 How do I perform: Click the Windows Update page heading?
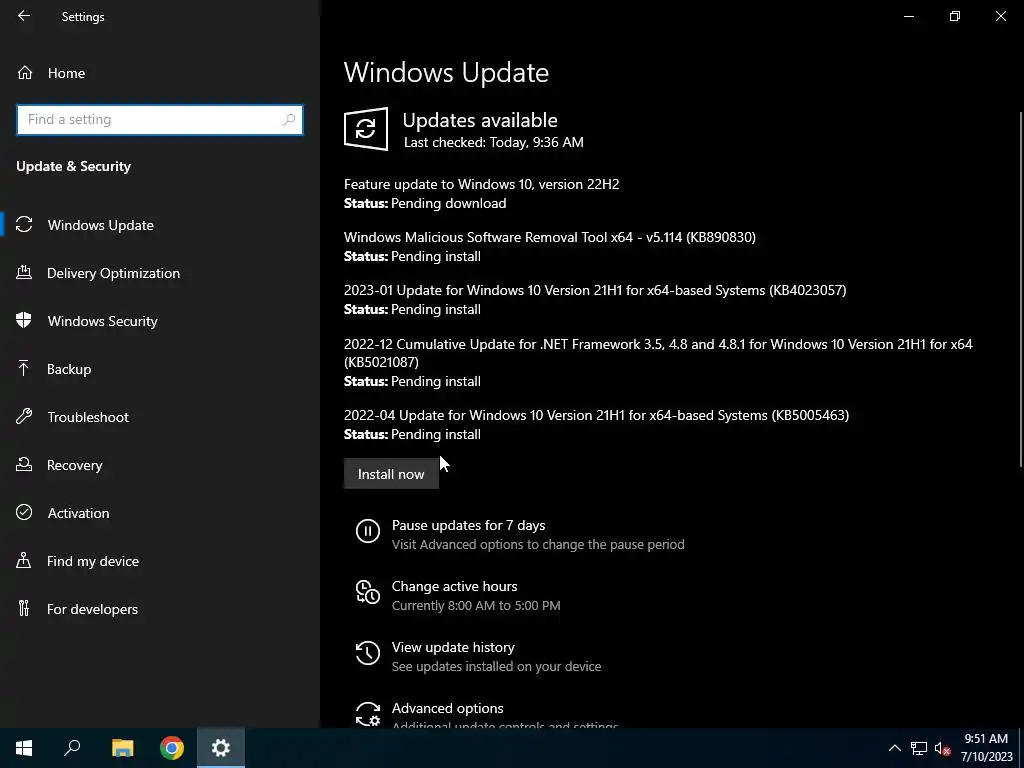[446, 72]
